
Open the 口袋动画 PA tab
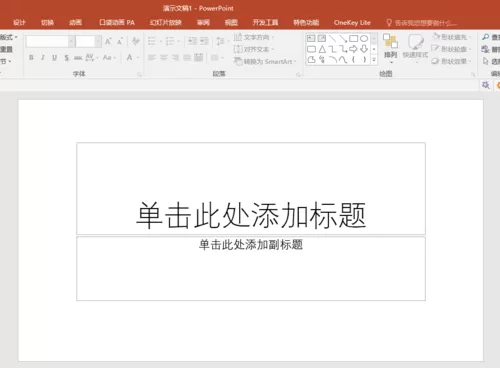point(117,23)
